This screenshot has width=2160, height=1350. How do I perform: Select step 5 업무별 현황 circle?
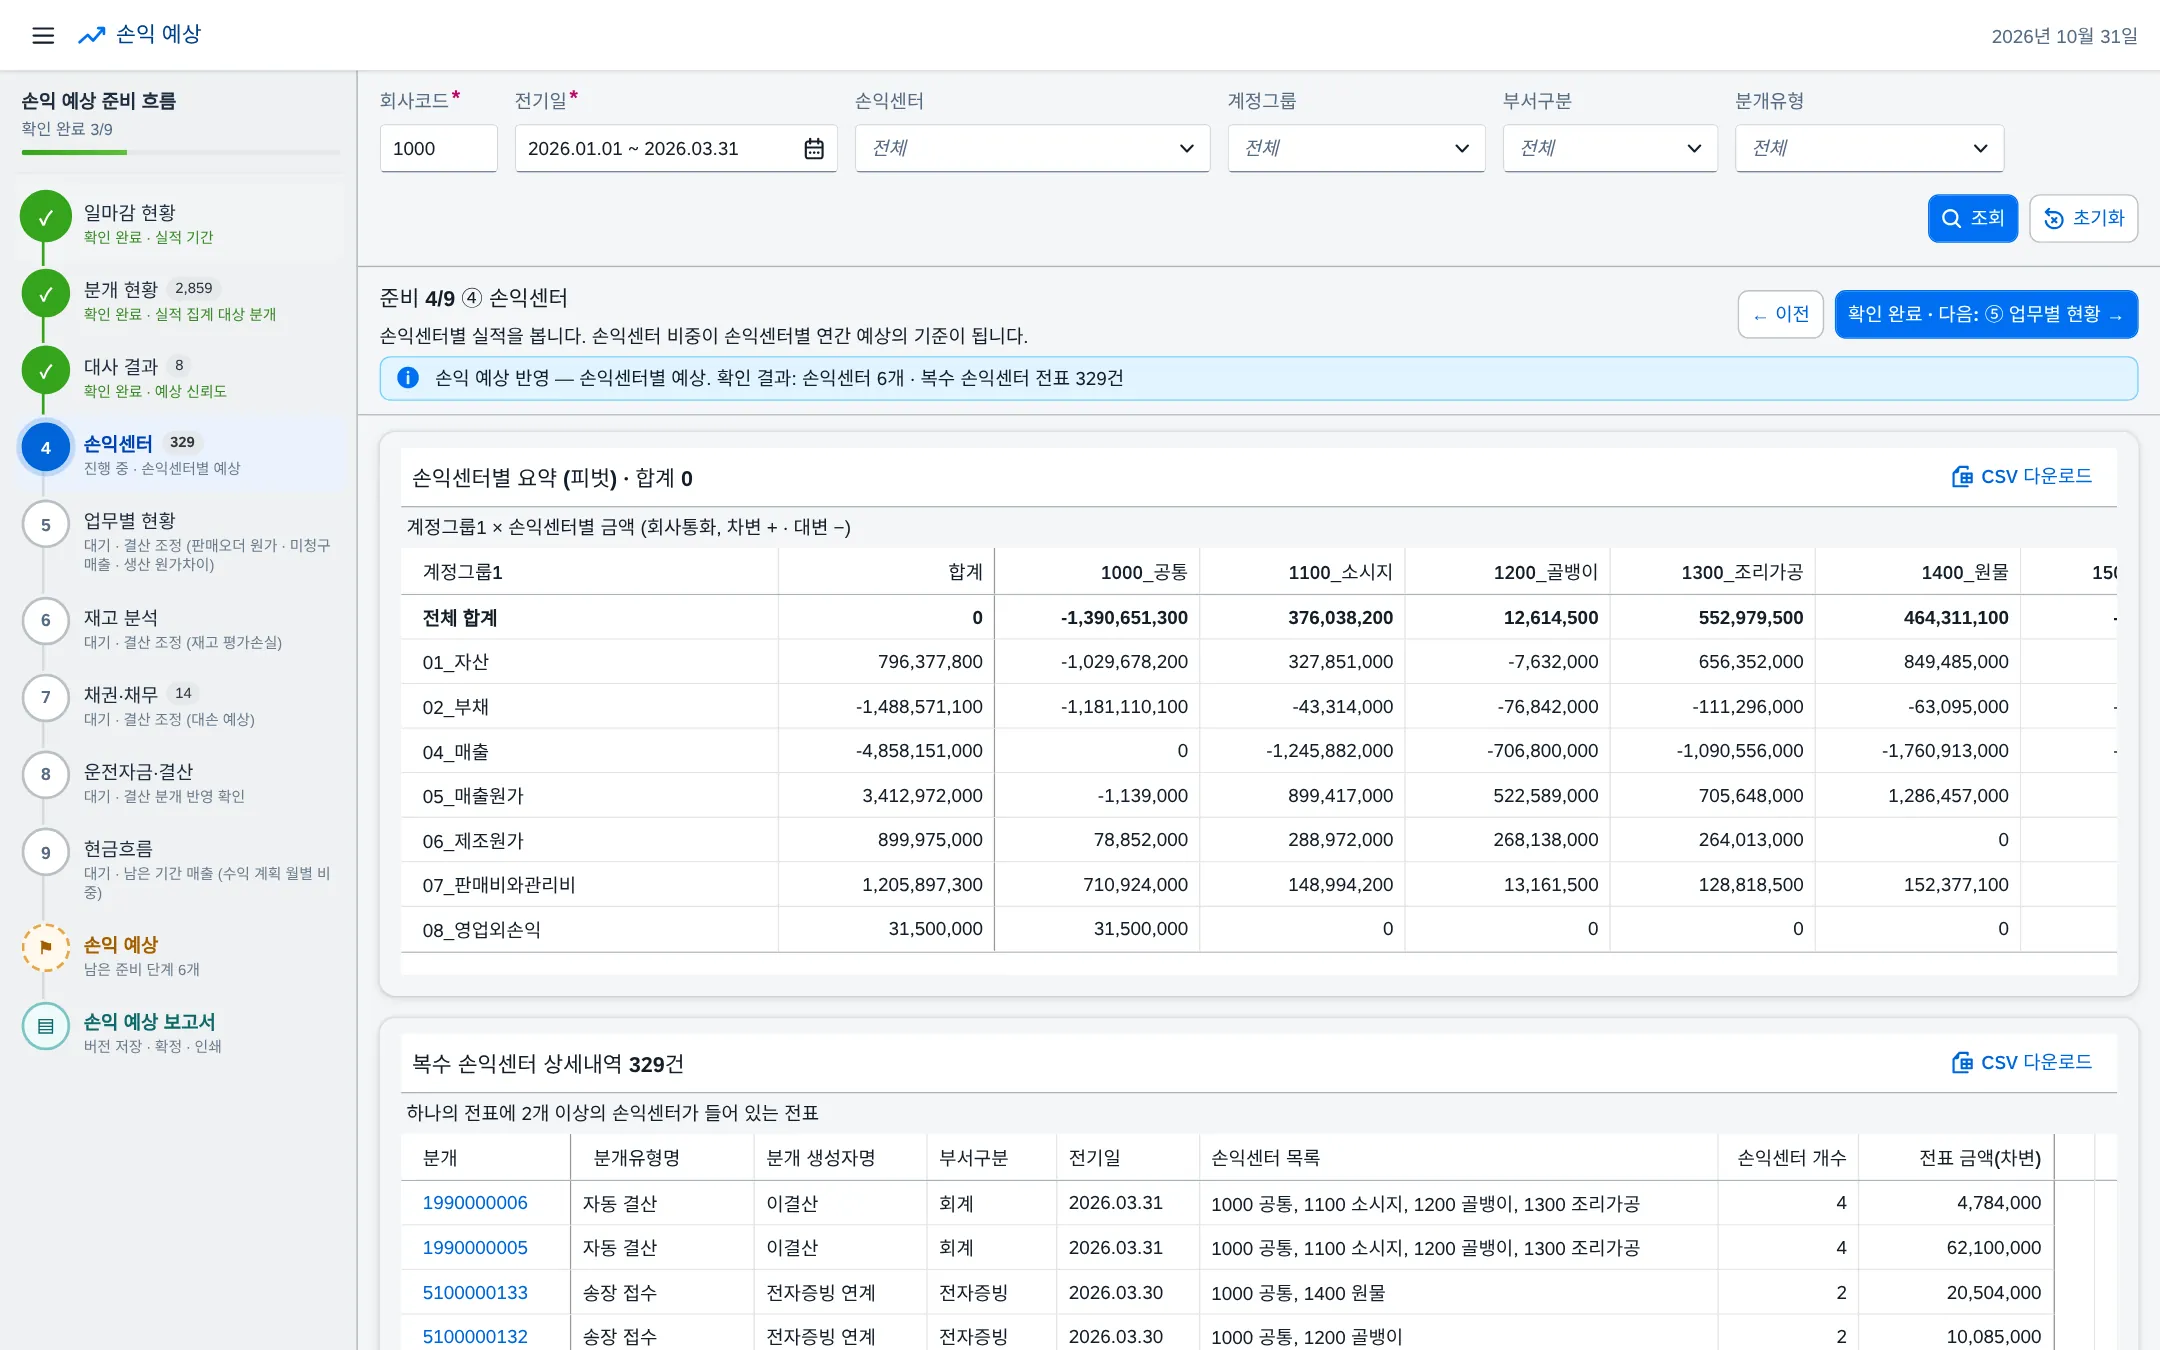(46, 525)
